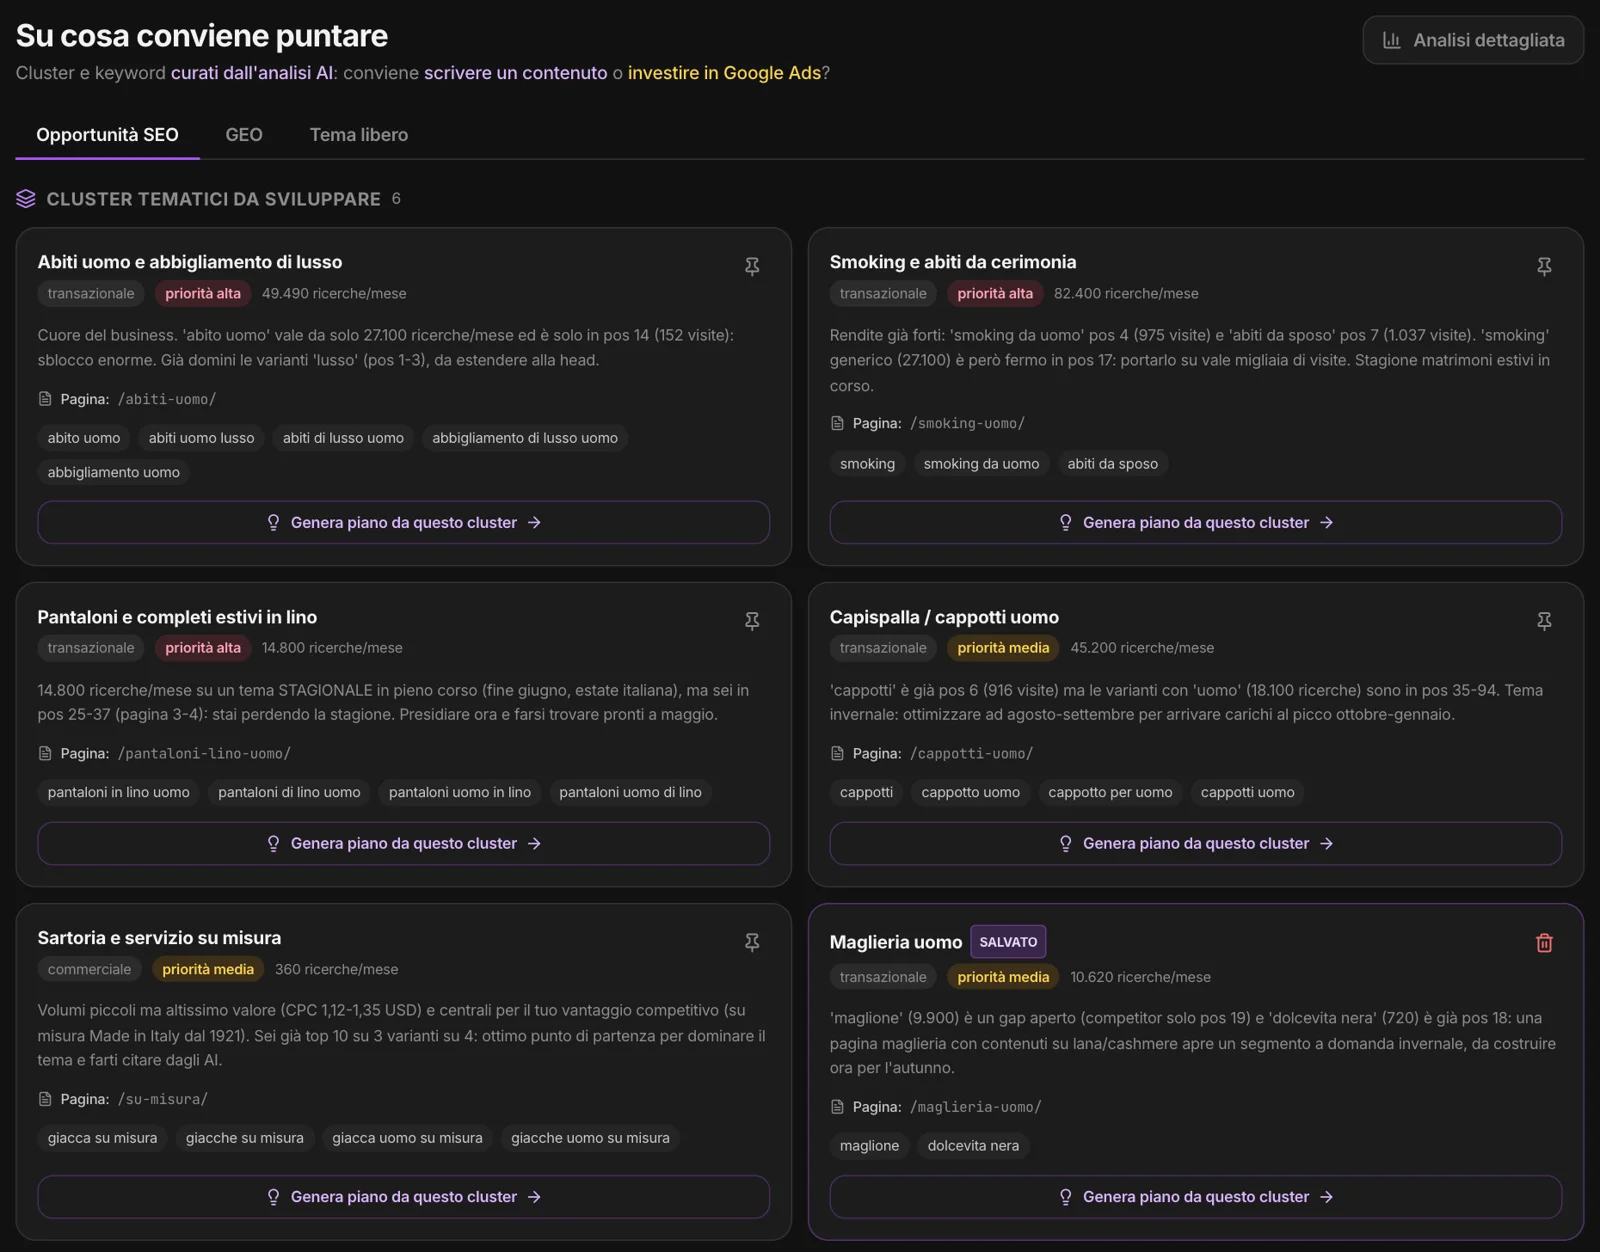Switch to the Tema libero tab
Viewport: 1600px width, 1252px height.
tap(359, 135)
